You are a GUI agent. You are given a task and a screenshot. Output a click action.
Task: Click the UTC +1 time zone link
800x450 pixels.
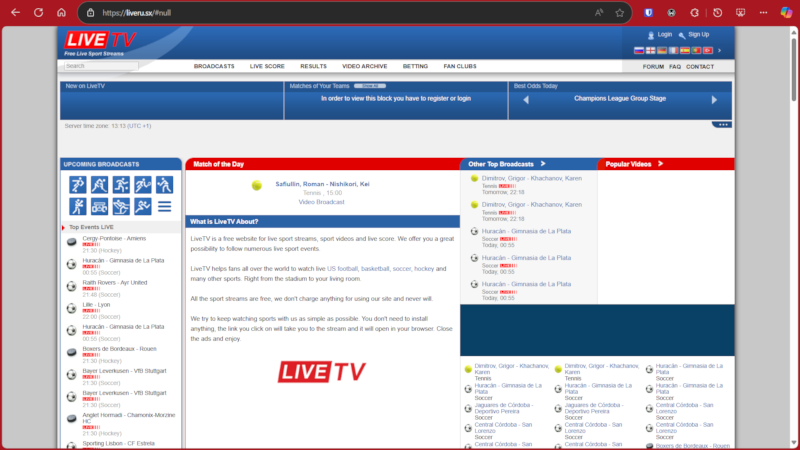(139, 126)
